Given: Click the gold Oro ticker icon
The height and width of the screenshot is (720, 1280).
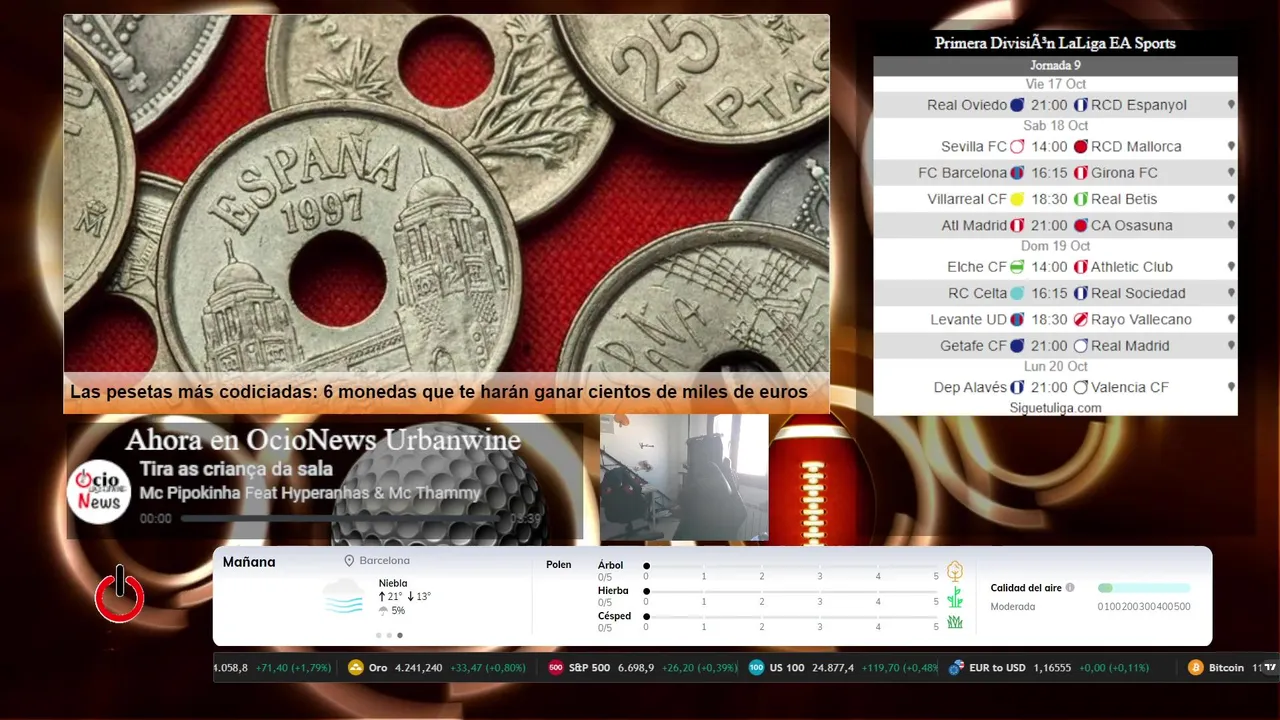Looking at the screenshot, I should click(355, 668).
